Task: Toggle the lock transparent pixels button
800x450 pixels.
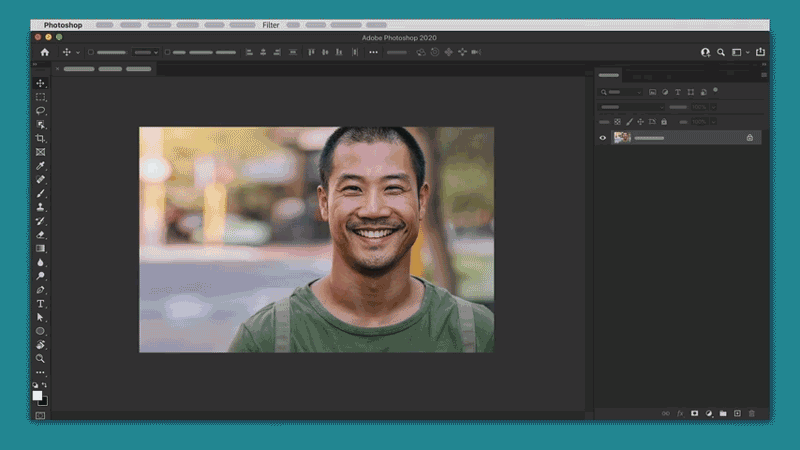Action: pos(618,122)
